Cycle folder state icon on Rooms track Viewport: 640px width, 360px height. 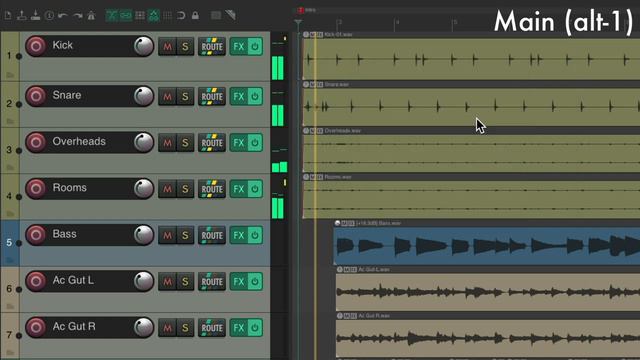pos(10,213)
